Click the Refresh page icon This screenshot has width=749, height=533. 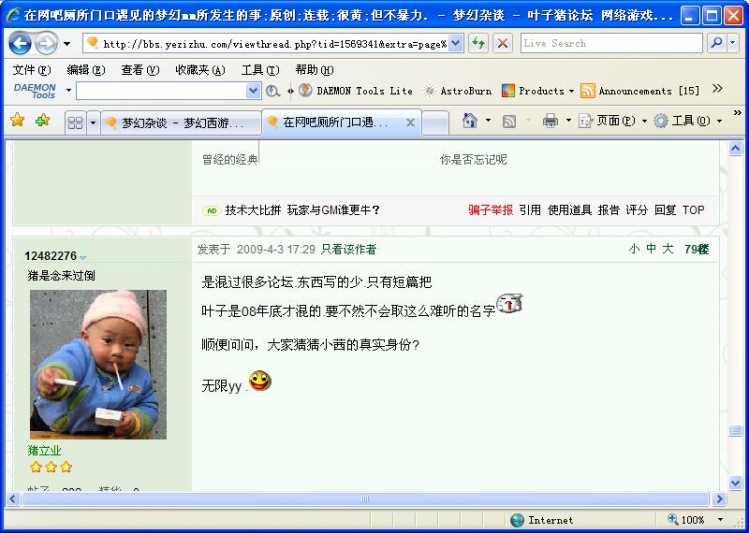(479, 43)
